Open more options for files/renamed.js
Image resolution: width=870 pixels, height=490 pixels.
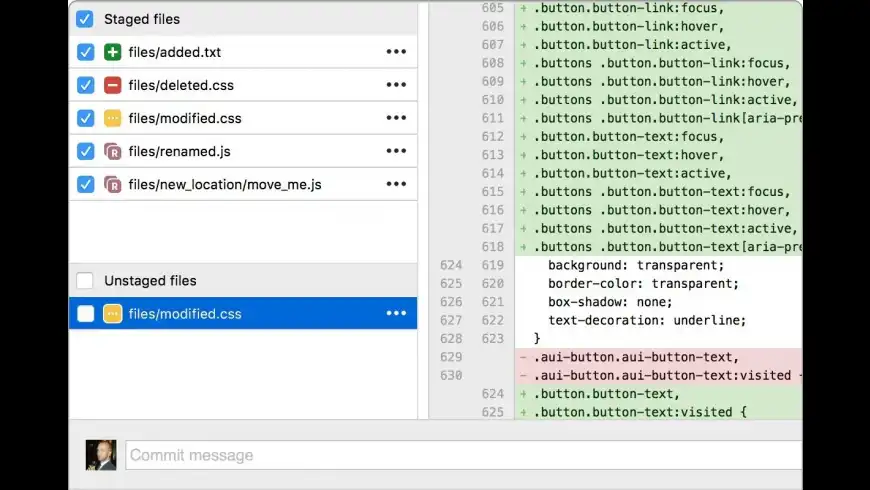point(396,152)
